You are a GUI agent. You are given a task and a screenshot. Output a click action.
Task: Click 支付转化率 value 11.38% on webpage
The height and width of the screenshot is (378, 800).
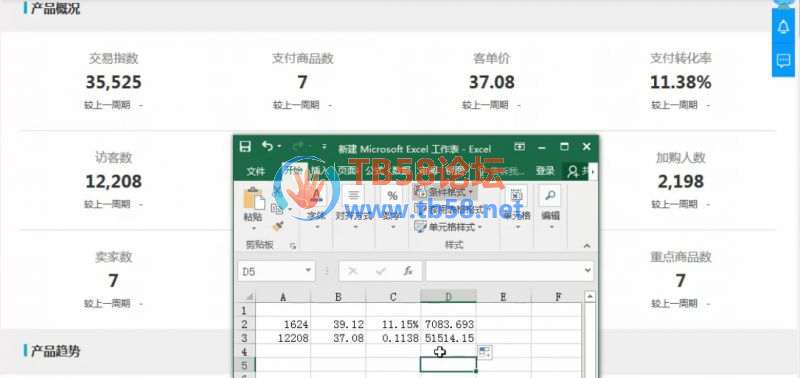coord(681,82)
